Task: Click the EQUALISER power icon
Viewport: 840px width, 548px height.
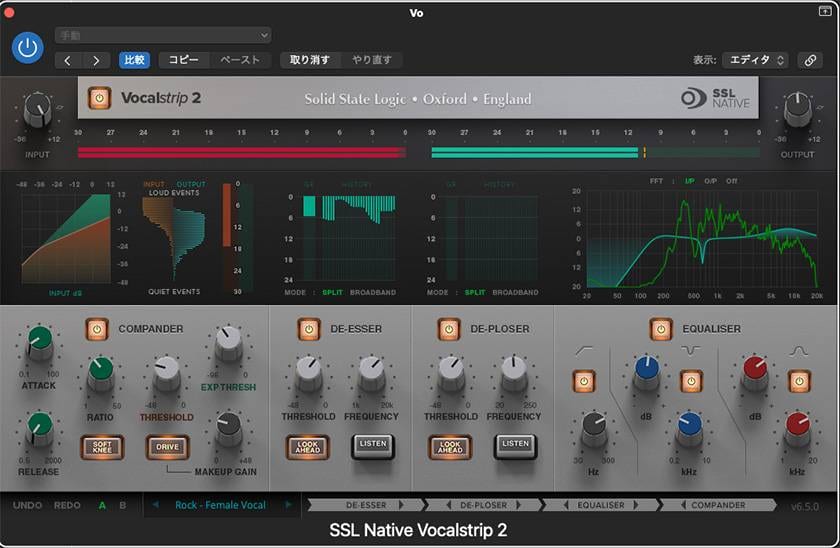Action: (x=661, y=329)
